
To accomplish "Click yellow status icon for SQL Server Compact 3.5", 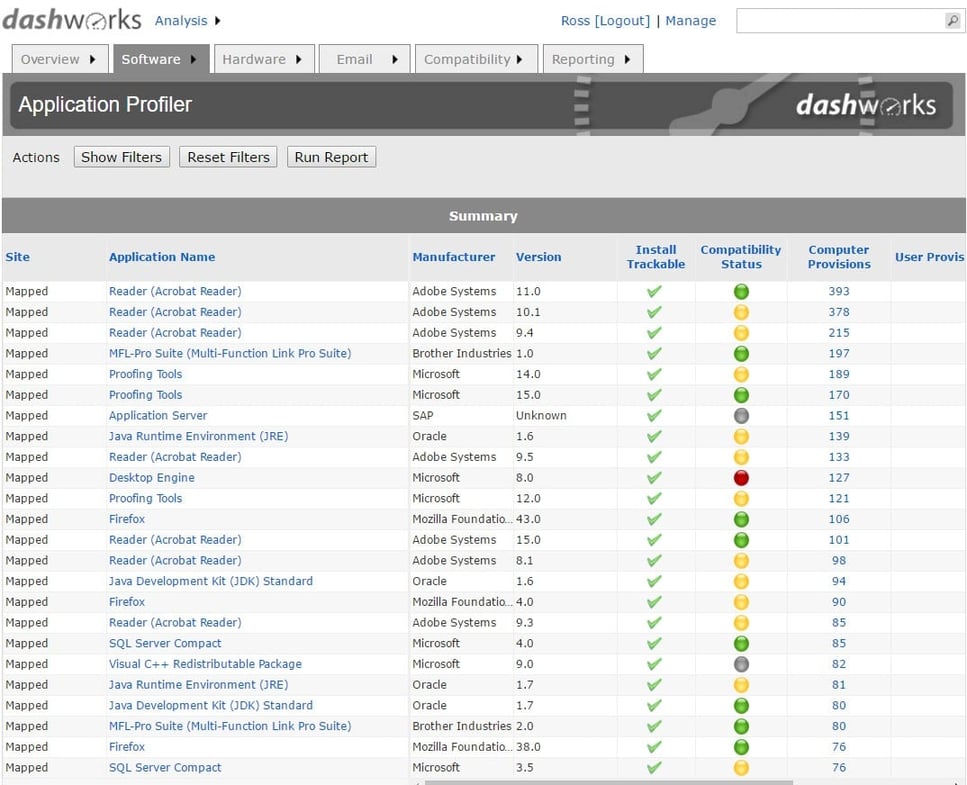I will (741, 768).
